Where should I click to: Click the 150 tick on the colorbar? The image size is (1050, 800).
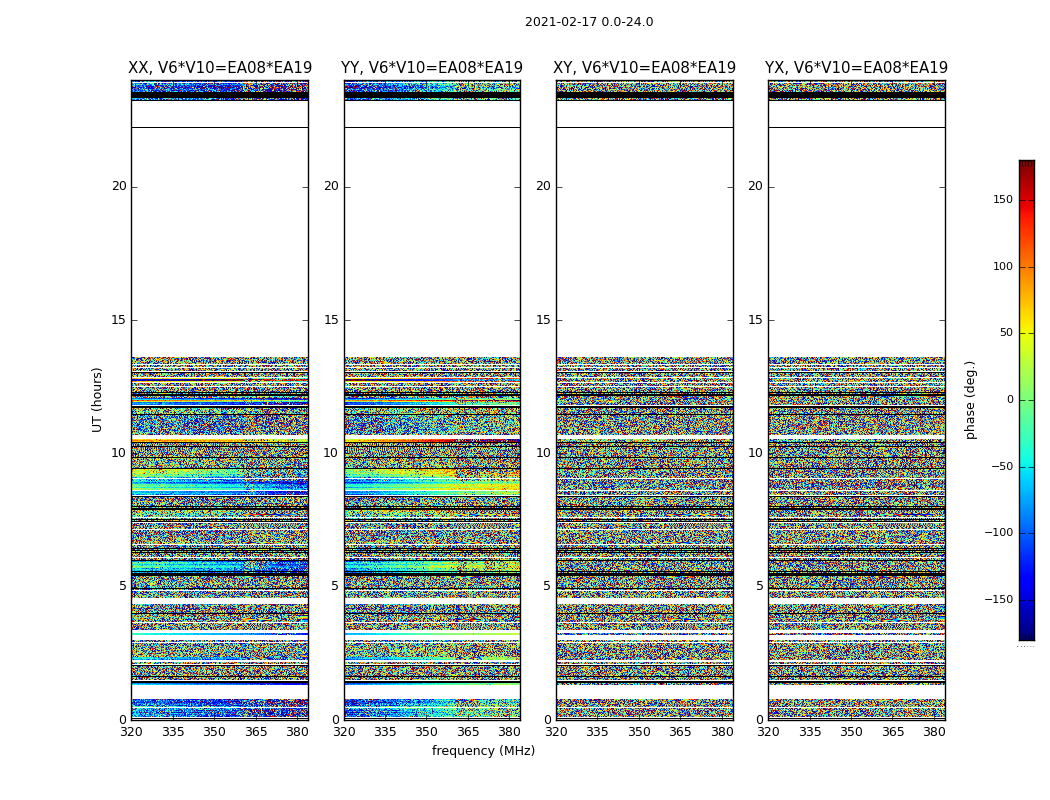coord(1003,199)
